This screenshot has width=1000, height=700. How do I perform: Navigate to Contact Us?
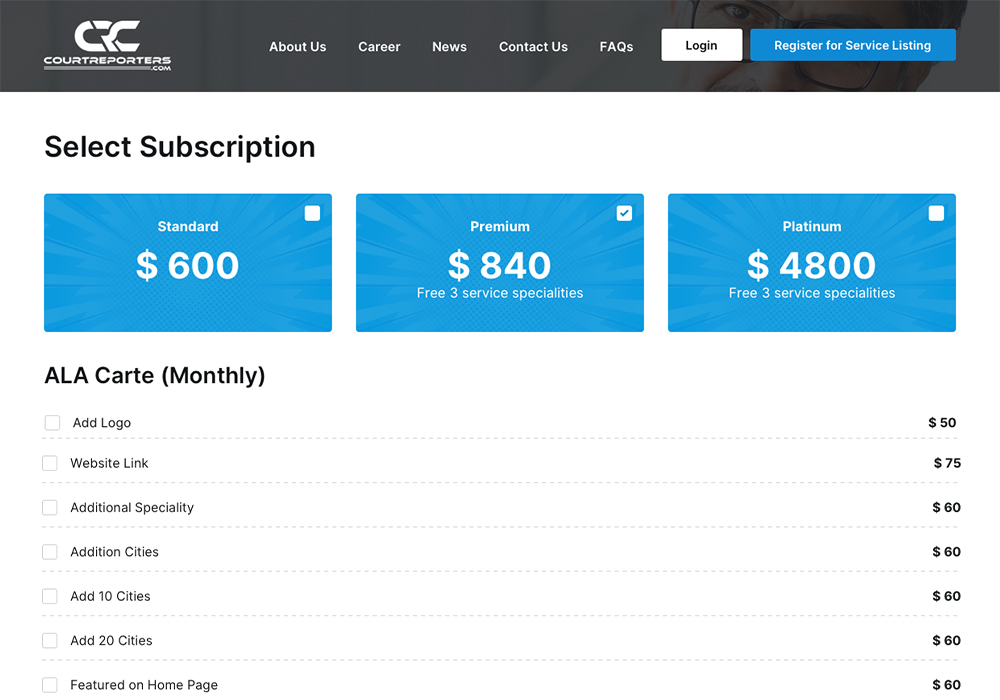pos(533,46)
